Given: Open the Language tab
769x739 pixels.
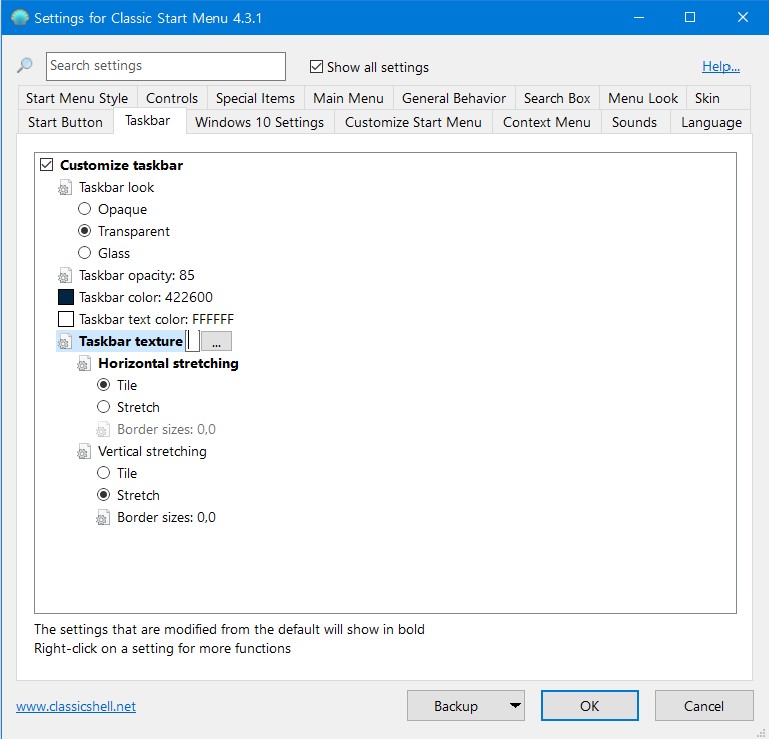Looking at the screenshot, I should click(711, 122).
